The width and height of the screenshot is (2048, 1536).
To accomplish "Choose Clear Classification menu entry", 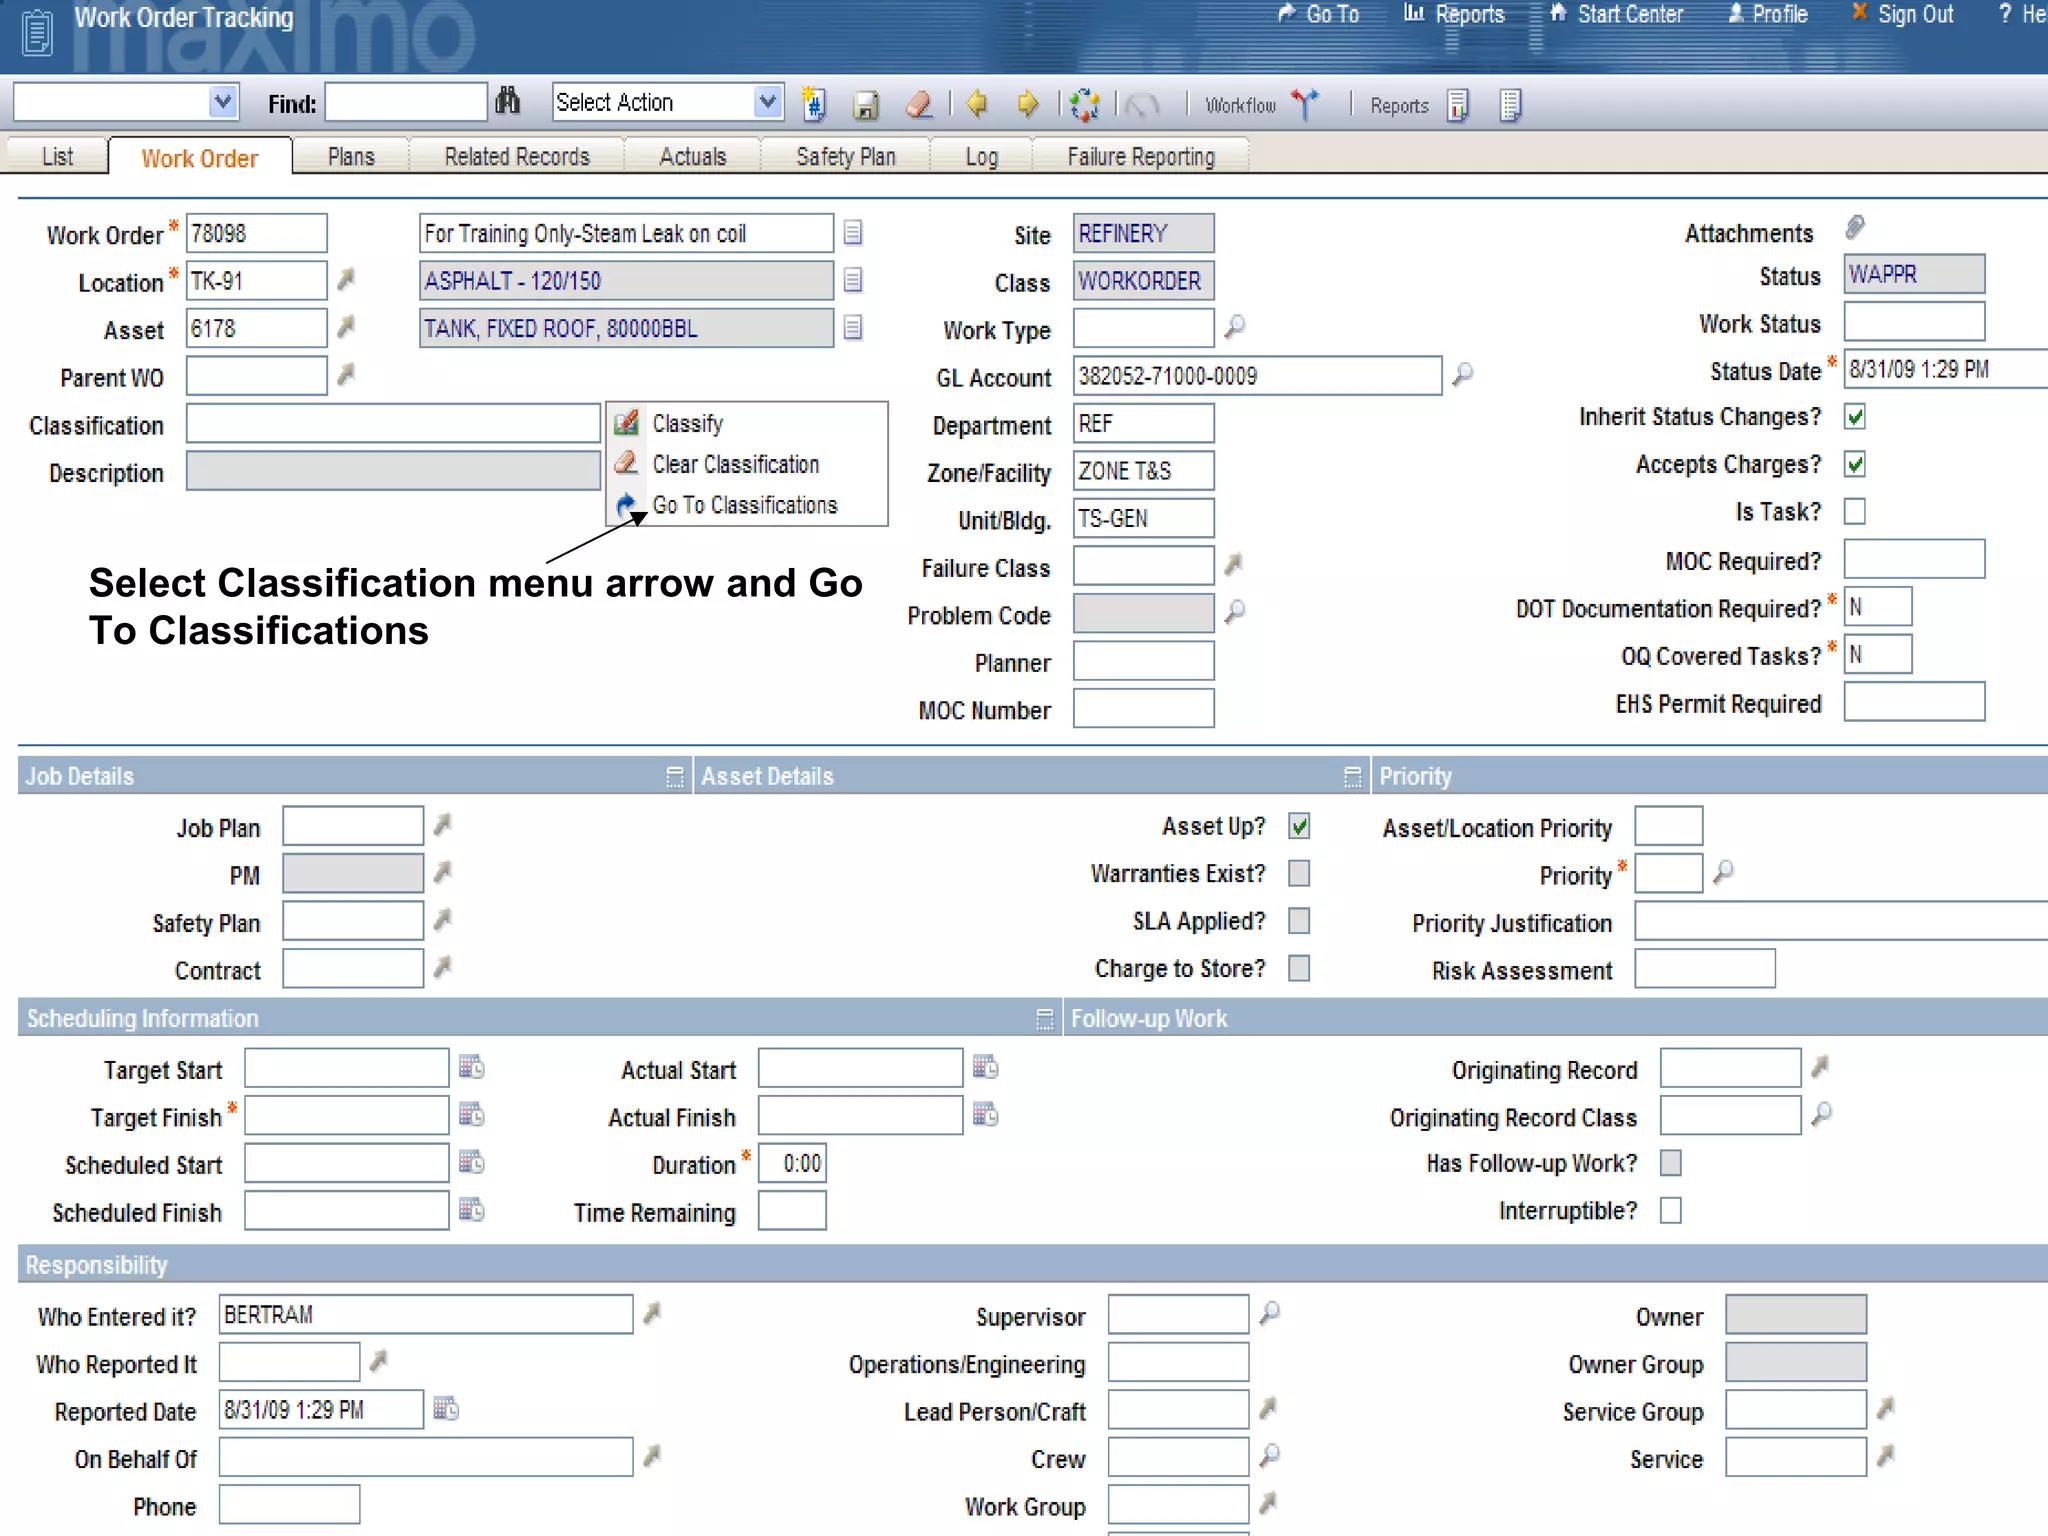I will (x=735, y=464).
